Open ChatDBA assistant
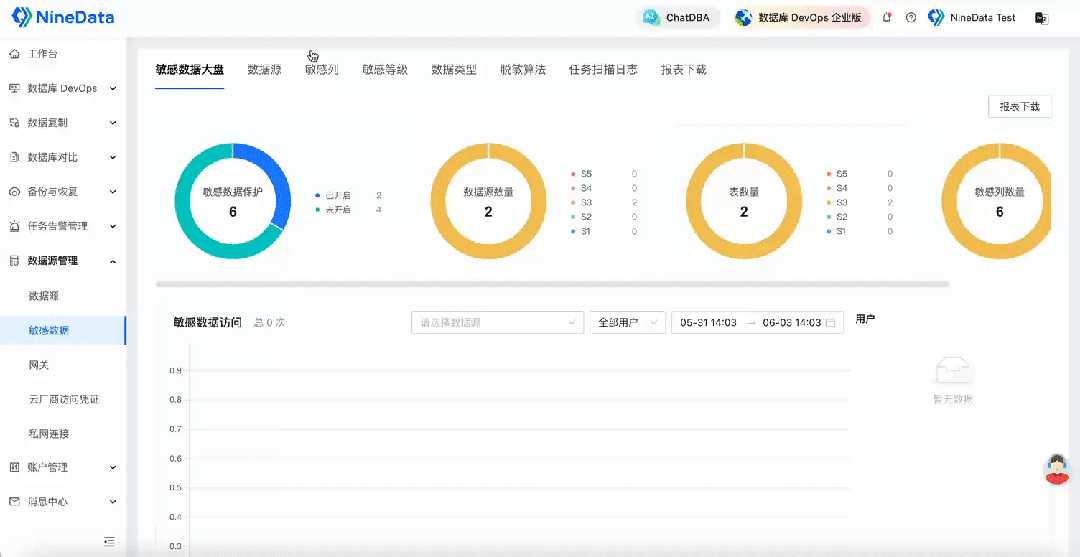The image size is (1080, 557). (679, 18)
